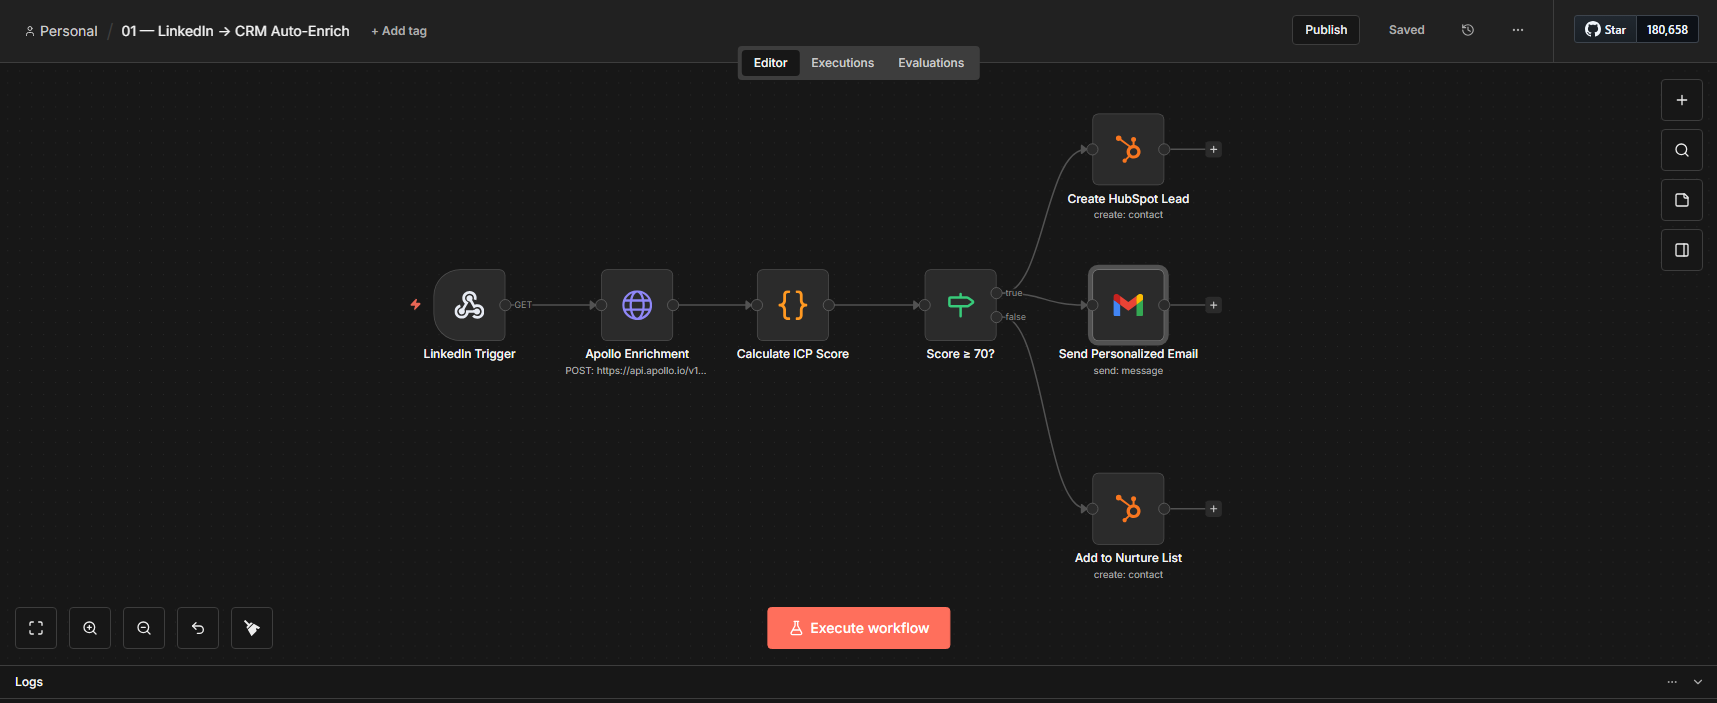Toggle the side panel view icon
Image resolution: width=1717 pixels, height=703 pixels.
pyautogui.click(x=1682, y=250)
